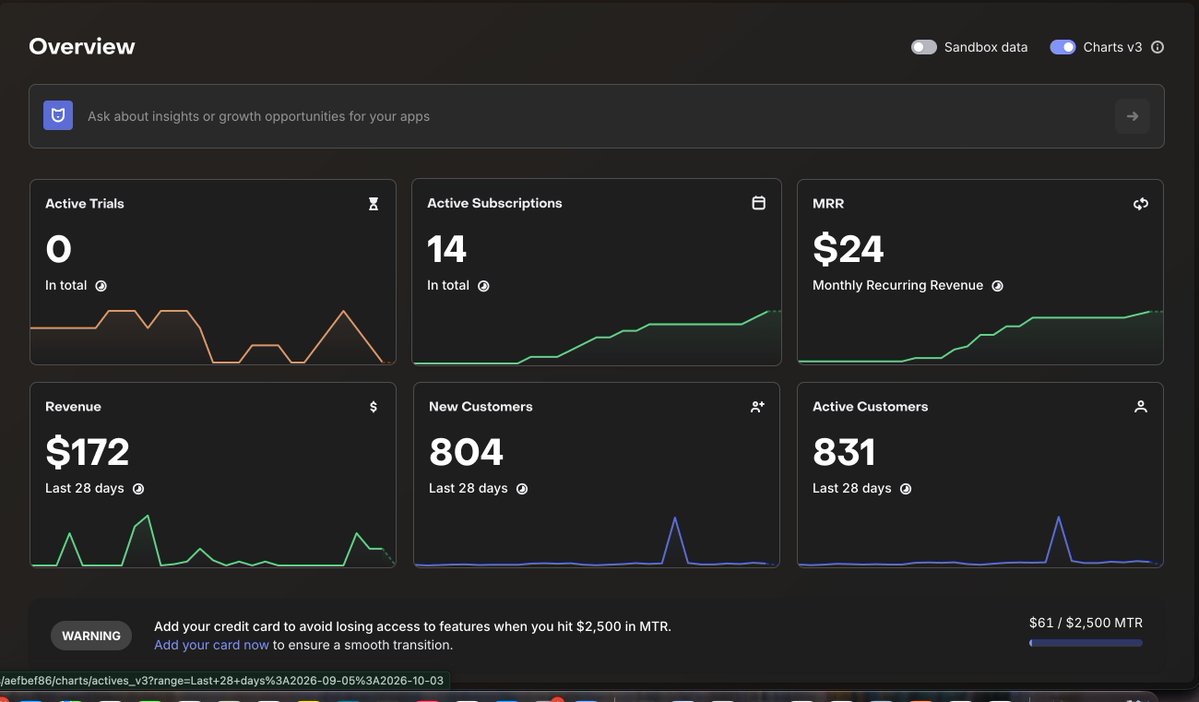The width and height of the screenshot is (1199, 702).
Task: Click the Revenue green sparkline chart
Action: [x=213, y=541]
